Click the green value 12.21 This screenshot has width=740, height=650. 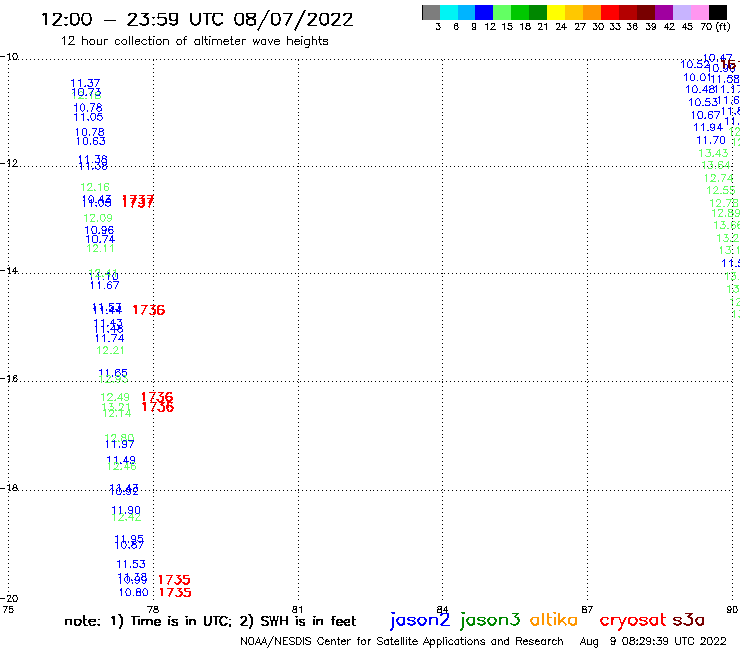pyautogui.click(x=110, y=350)
